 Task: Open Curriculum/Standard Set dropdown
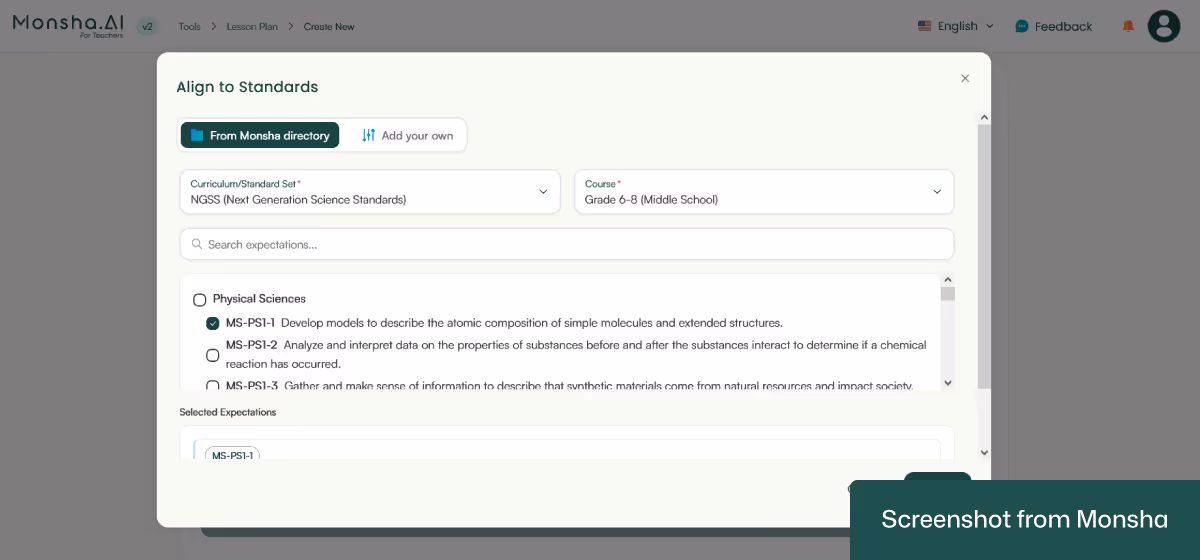[370, 191]
